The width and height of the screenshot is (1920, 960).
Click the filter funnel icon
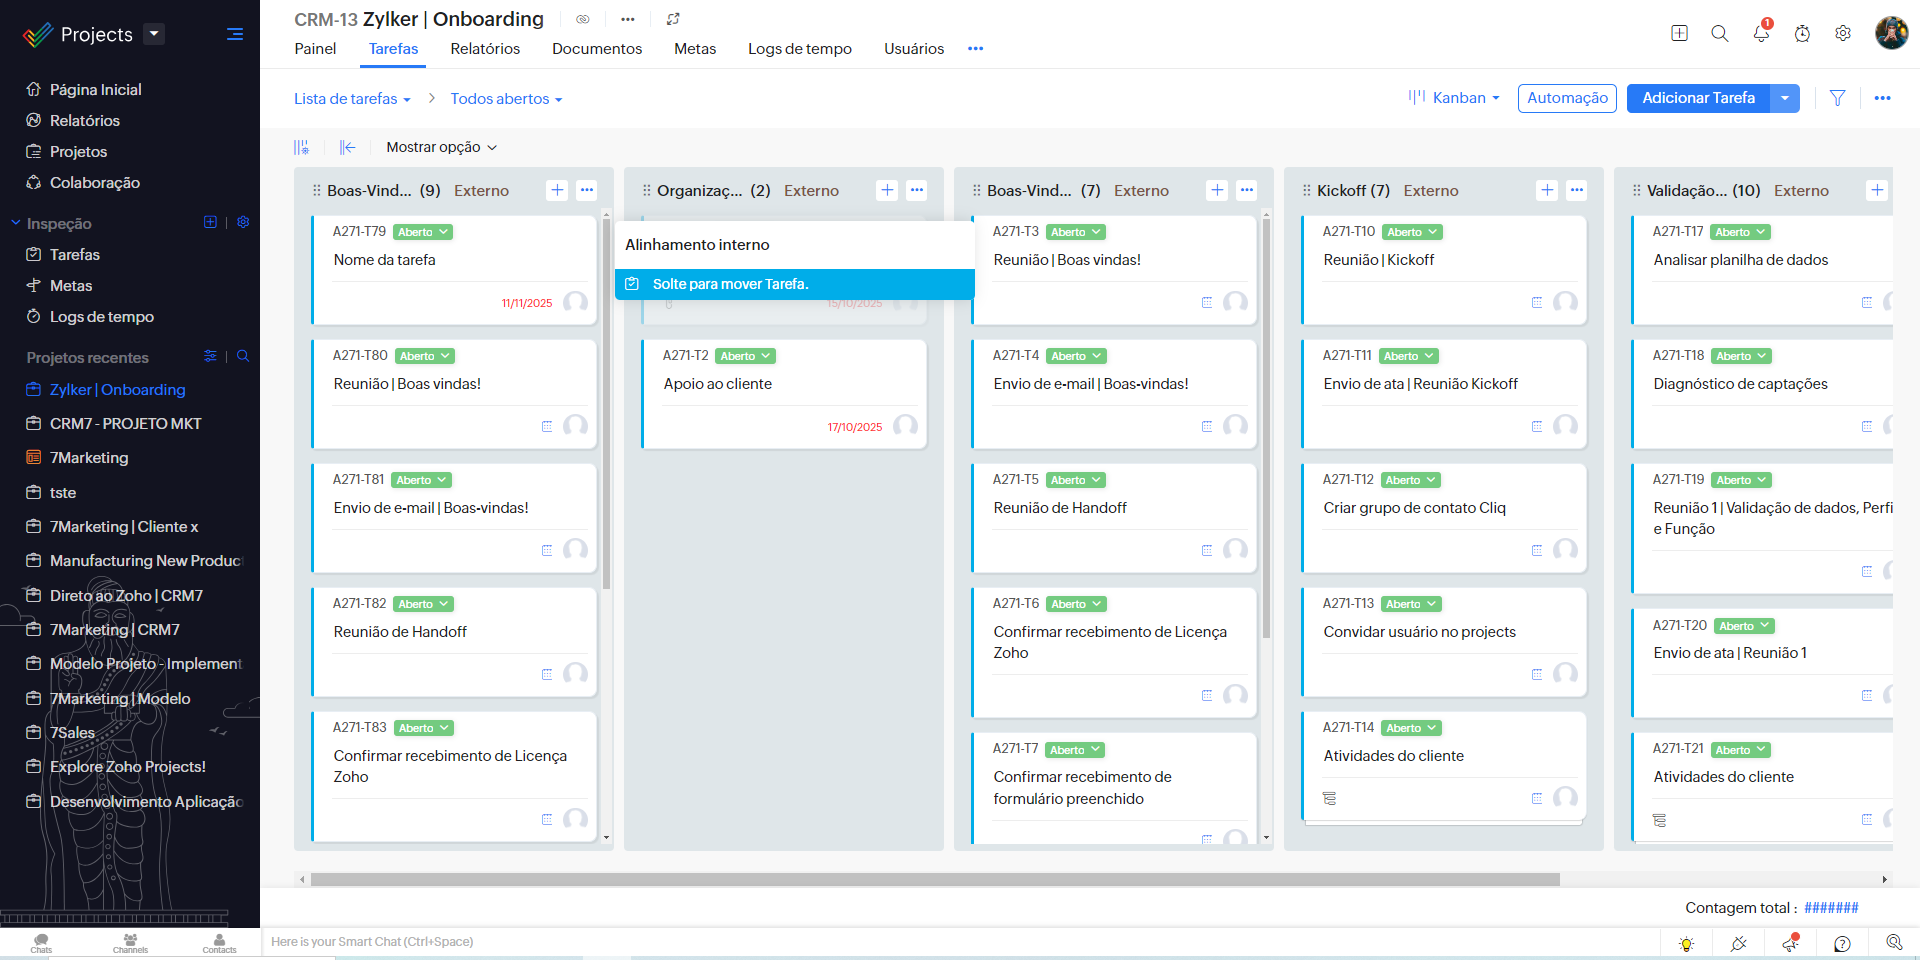(x=1837, y=98)
